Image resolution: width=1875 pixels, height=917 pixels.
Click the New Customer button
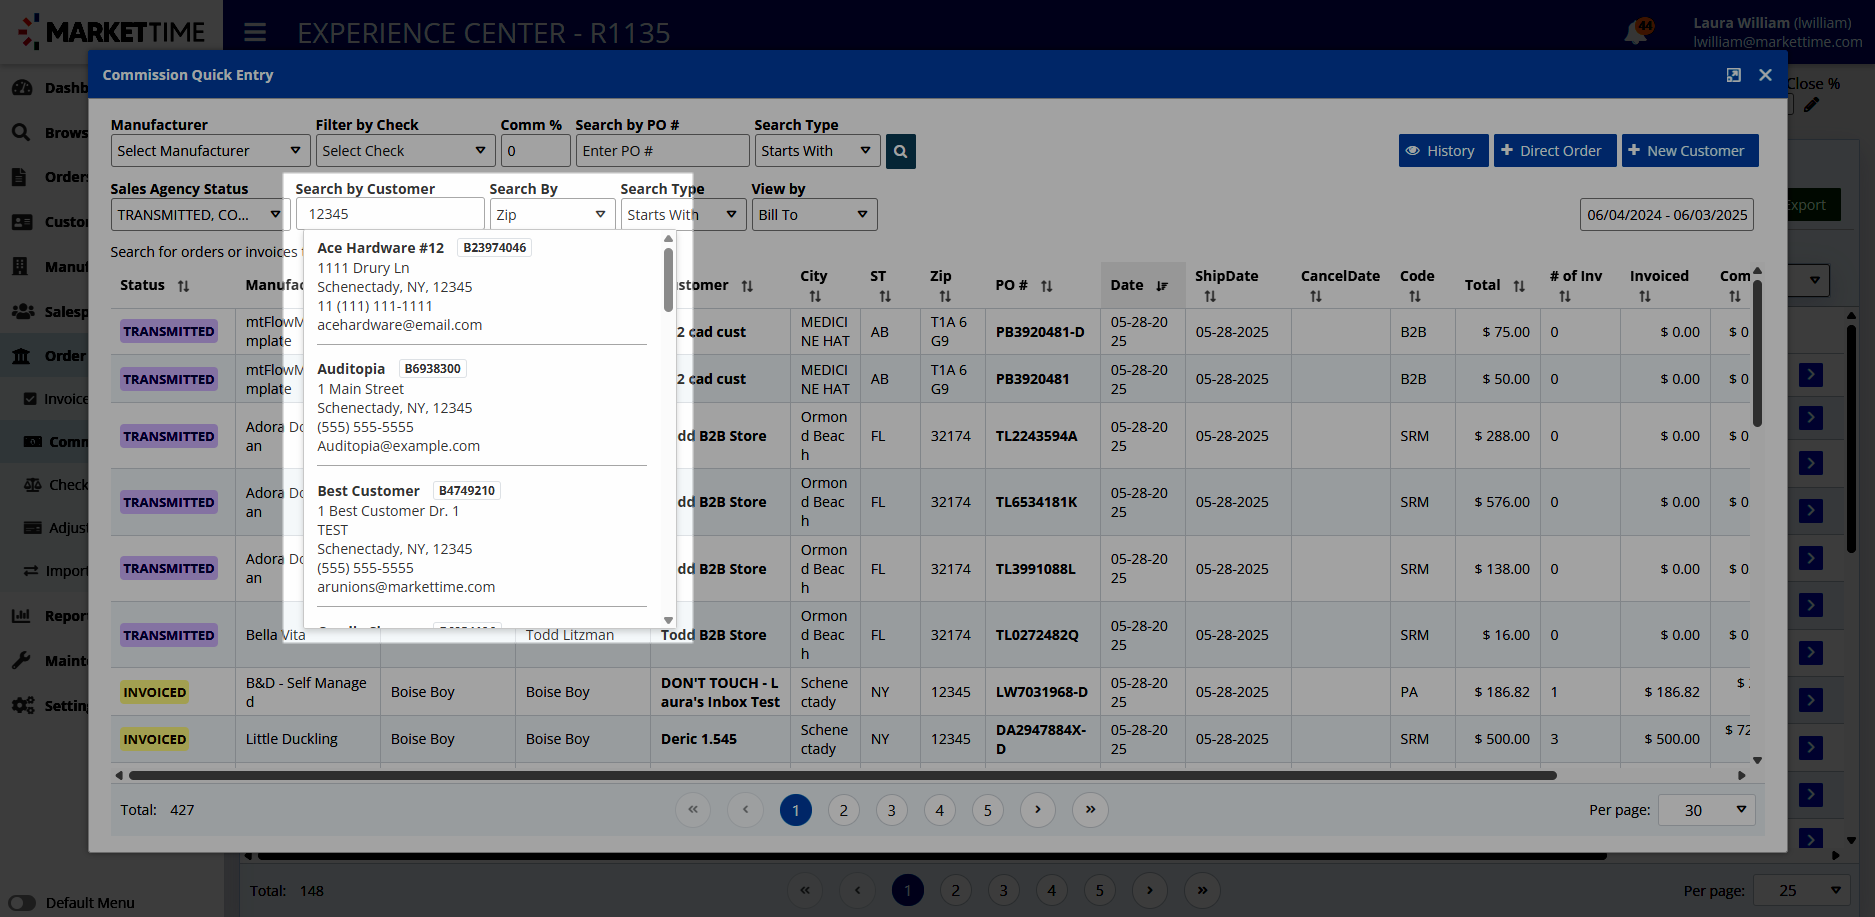click(x=1689, y=151)
